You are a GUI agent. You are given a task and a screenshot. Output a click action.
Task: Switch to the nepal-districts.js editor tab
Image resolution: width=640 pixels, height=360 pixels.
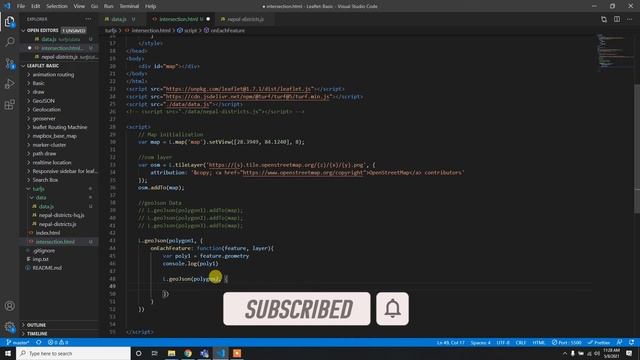coord(245,19)
